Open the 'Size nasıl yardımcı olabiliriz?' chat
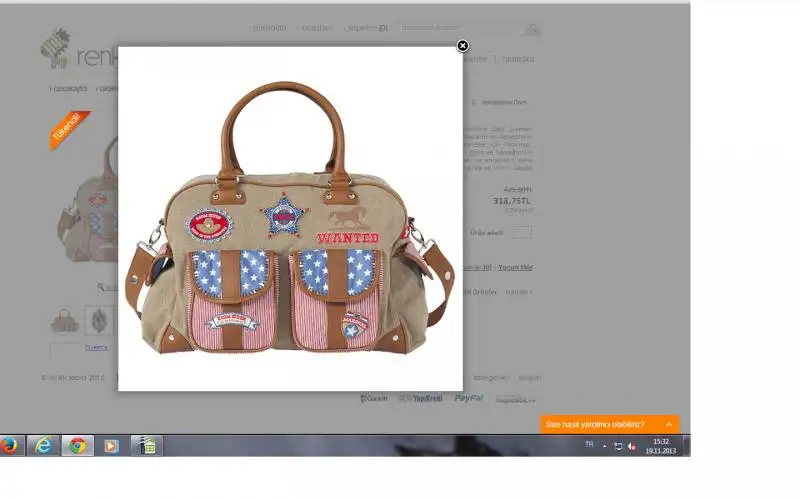This screenshot has width=800, height=500. (595, 425)
